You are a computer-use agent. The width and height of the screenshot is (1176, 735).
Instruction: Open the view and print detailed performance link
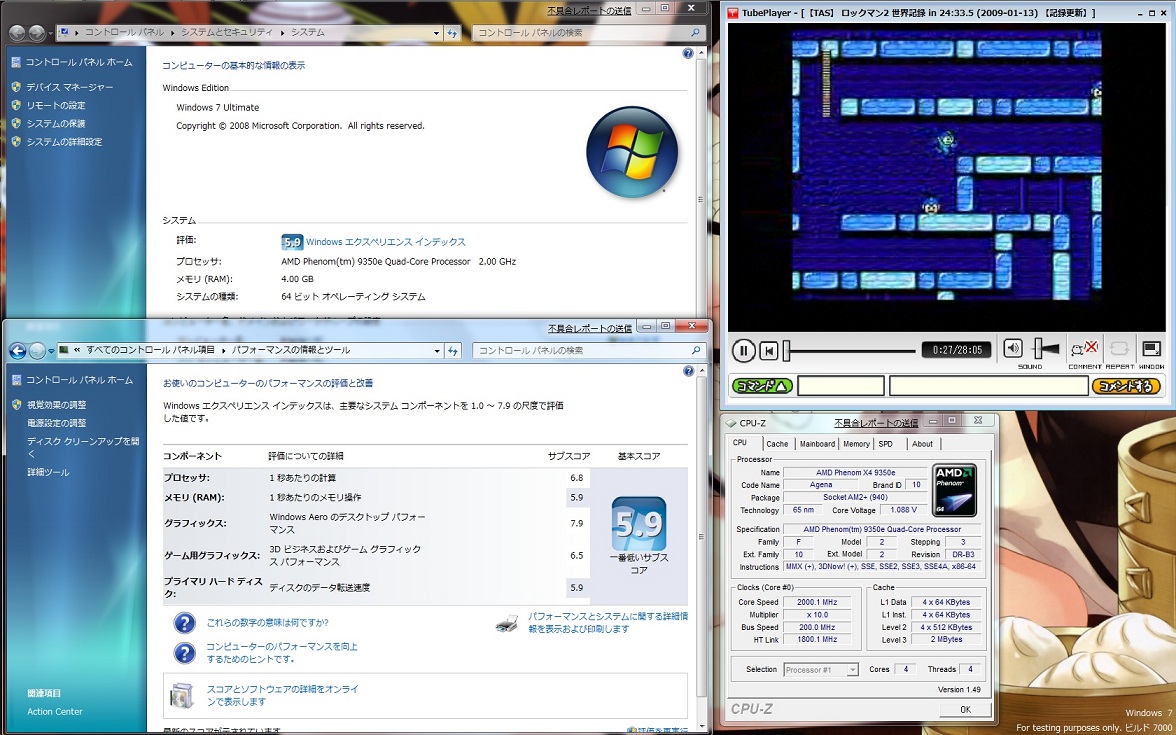pyautogui.click(x=608, y=622)
